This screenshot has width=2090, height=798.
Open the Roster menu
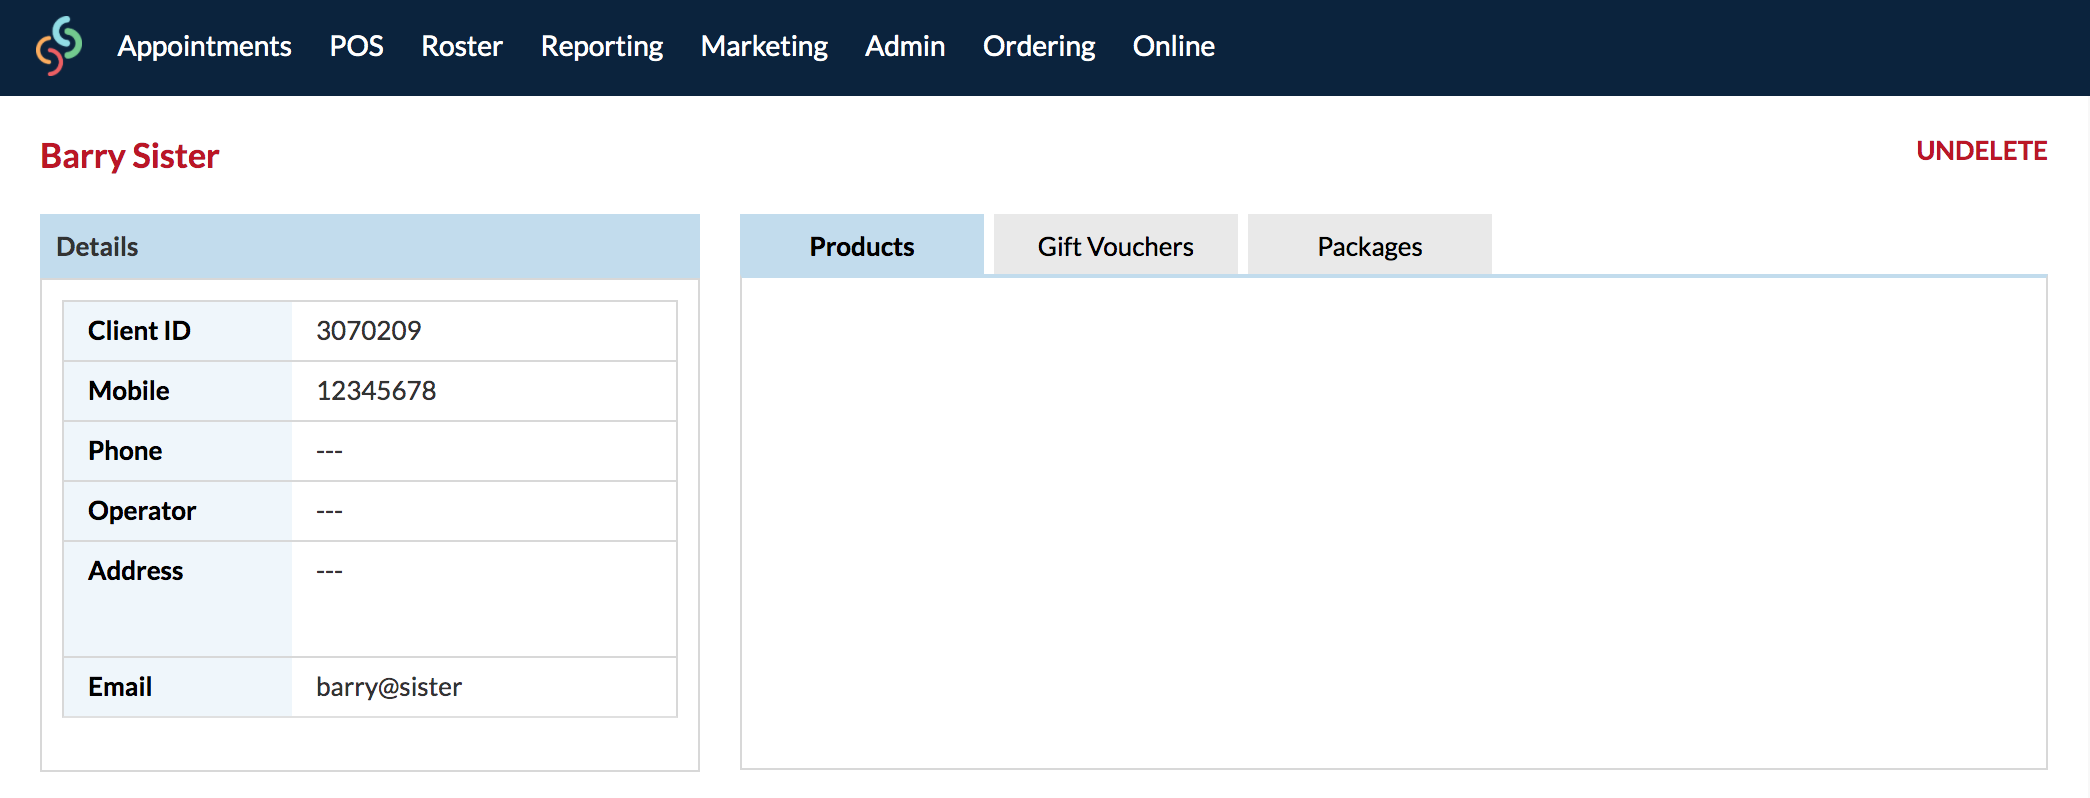pyautogui.click(x=461, y=46)
